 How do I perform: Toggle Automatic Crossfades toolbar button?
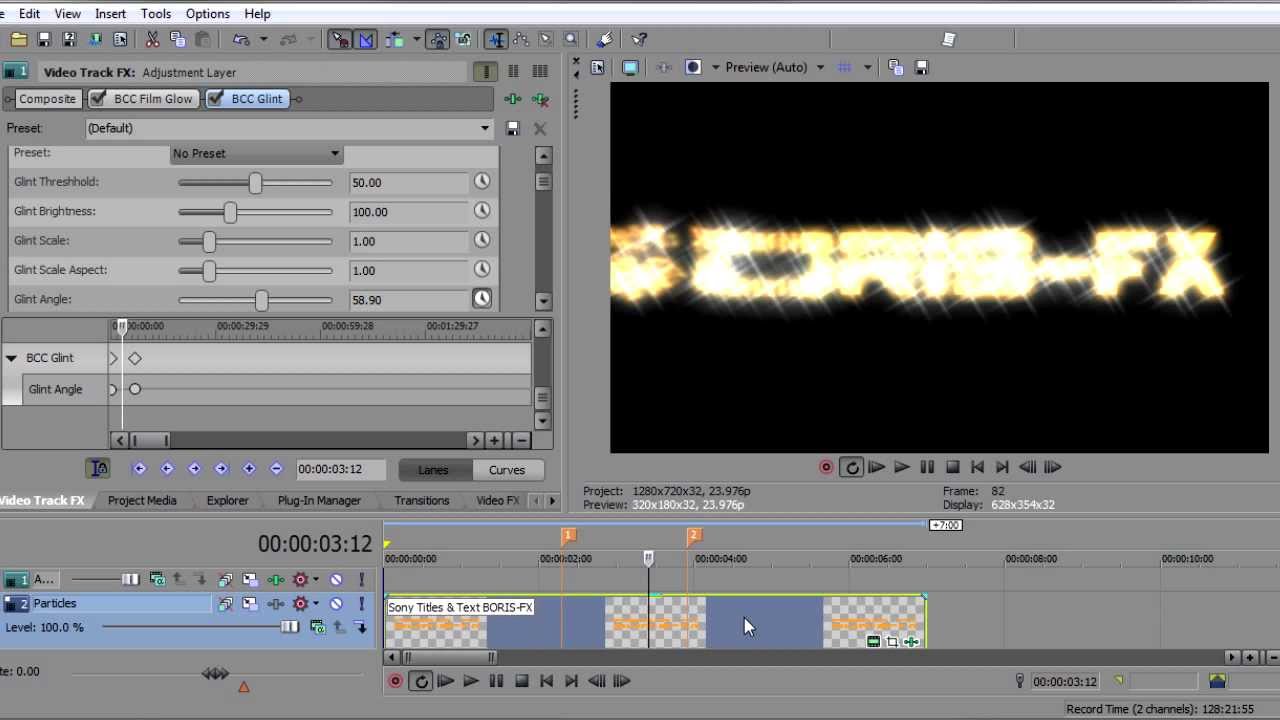coord(366,40)
